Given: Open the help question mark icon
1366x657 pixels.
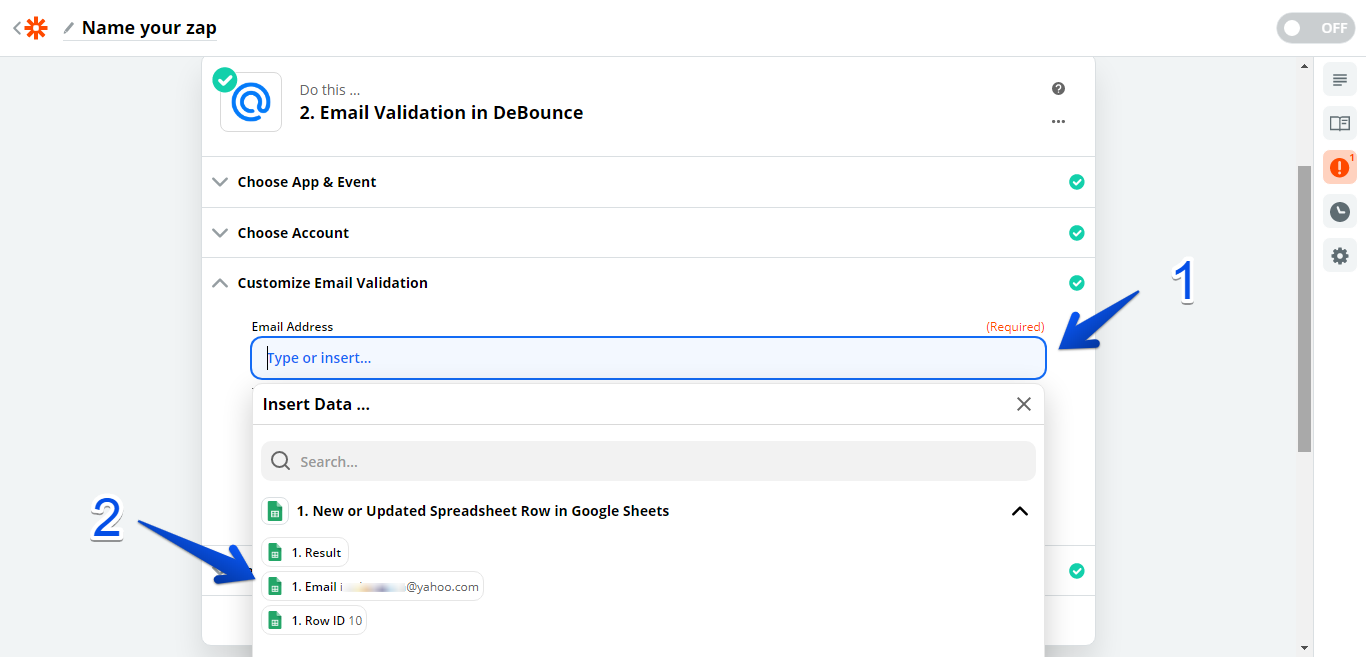Looking at the screenshot, I should (1058, 89).
